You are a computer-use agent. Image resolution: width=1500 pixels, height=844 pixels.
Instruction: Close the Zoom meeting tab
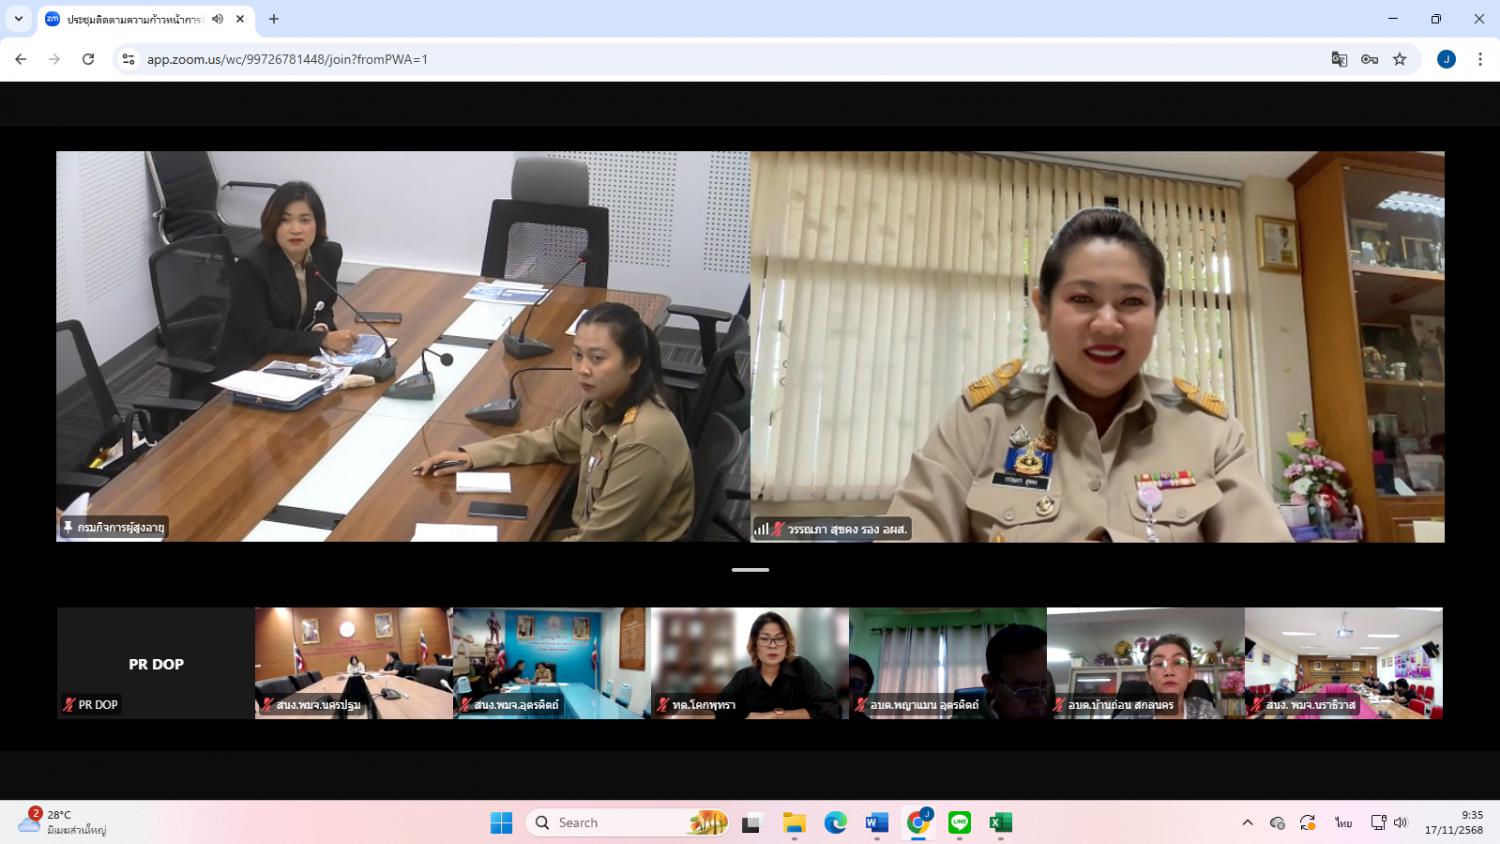point(240,19)
